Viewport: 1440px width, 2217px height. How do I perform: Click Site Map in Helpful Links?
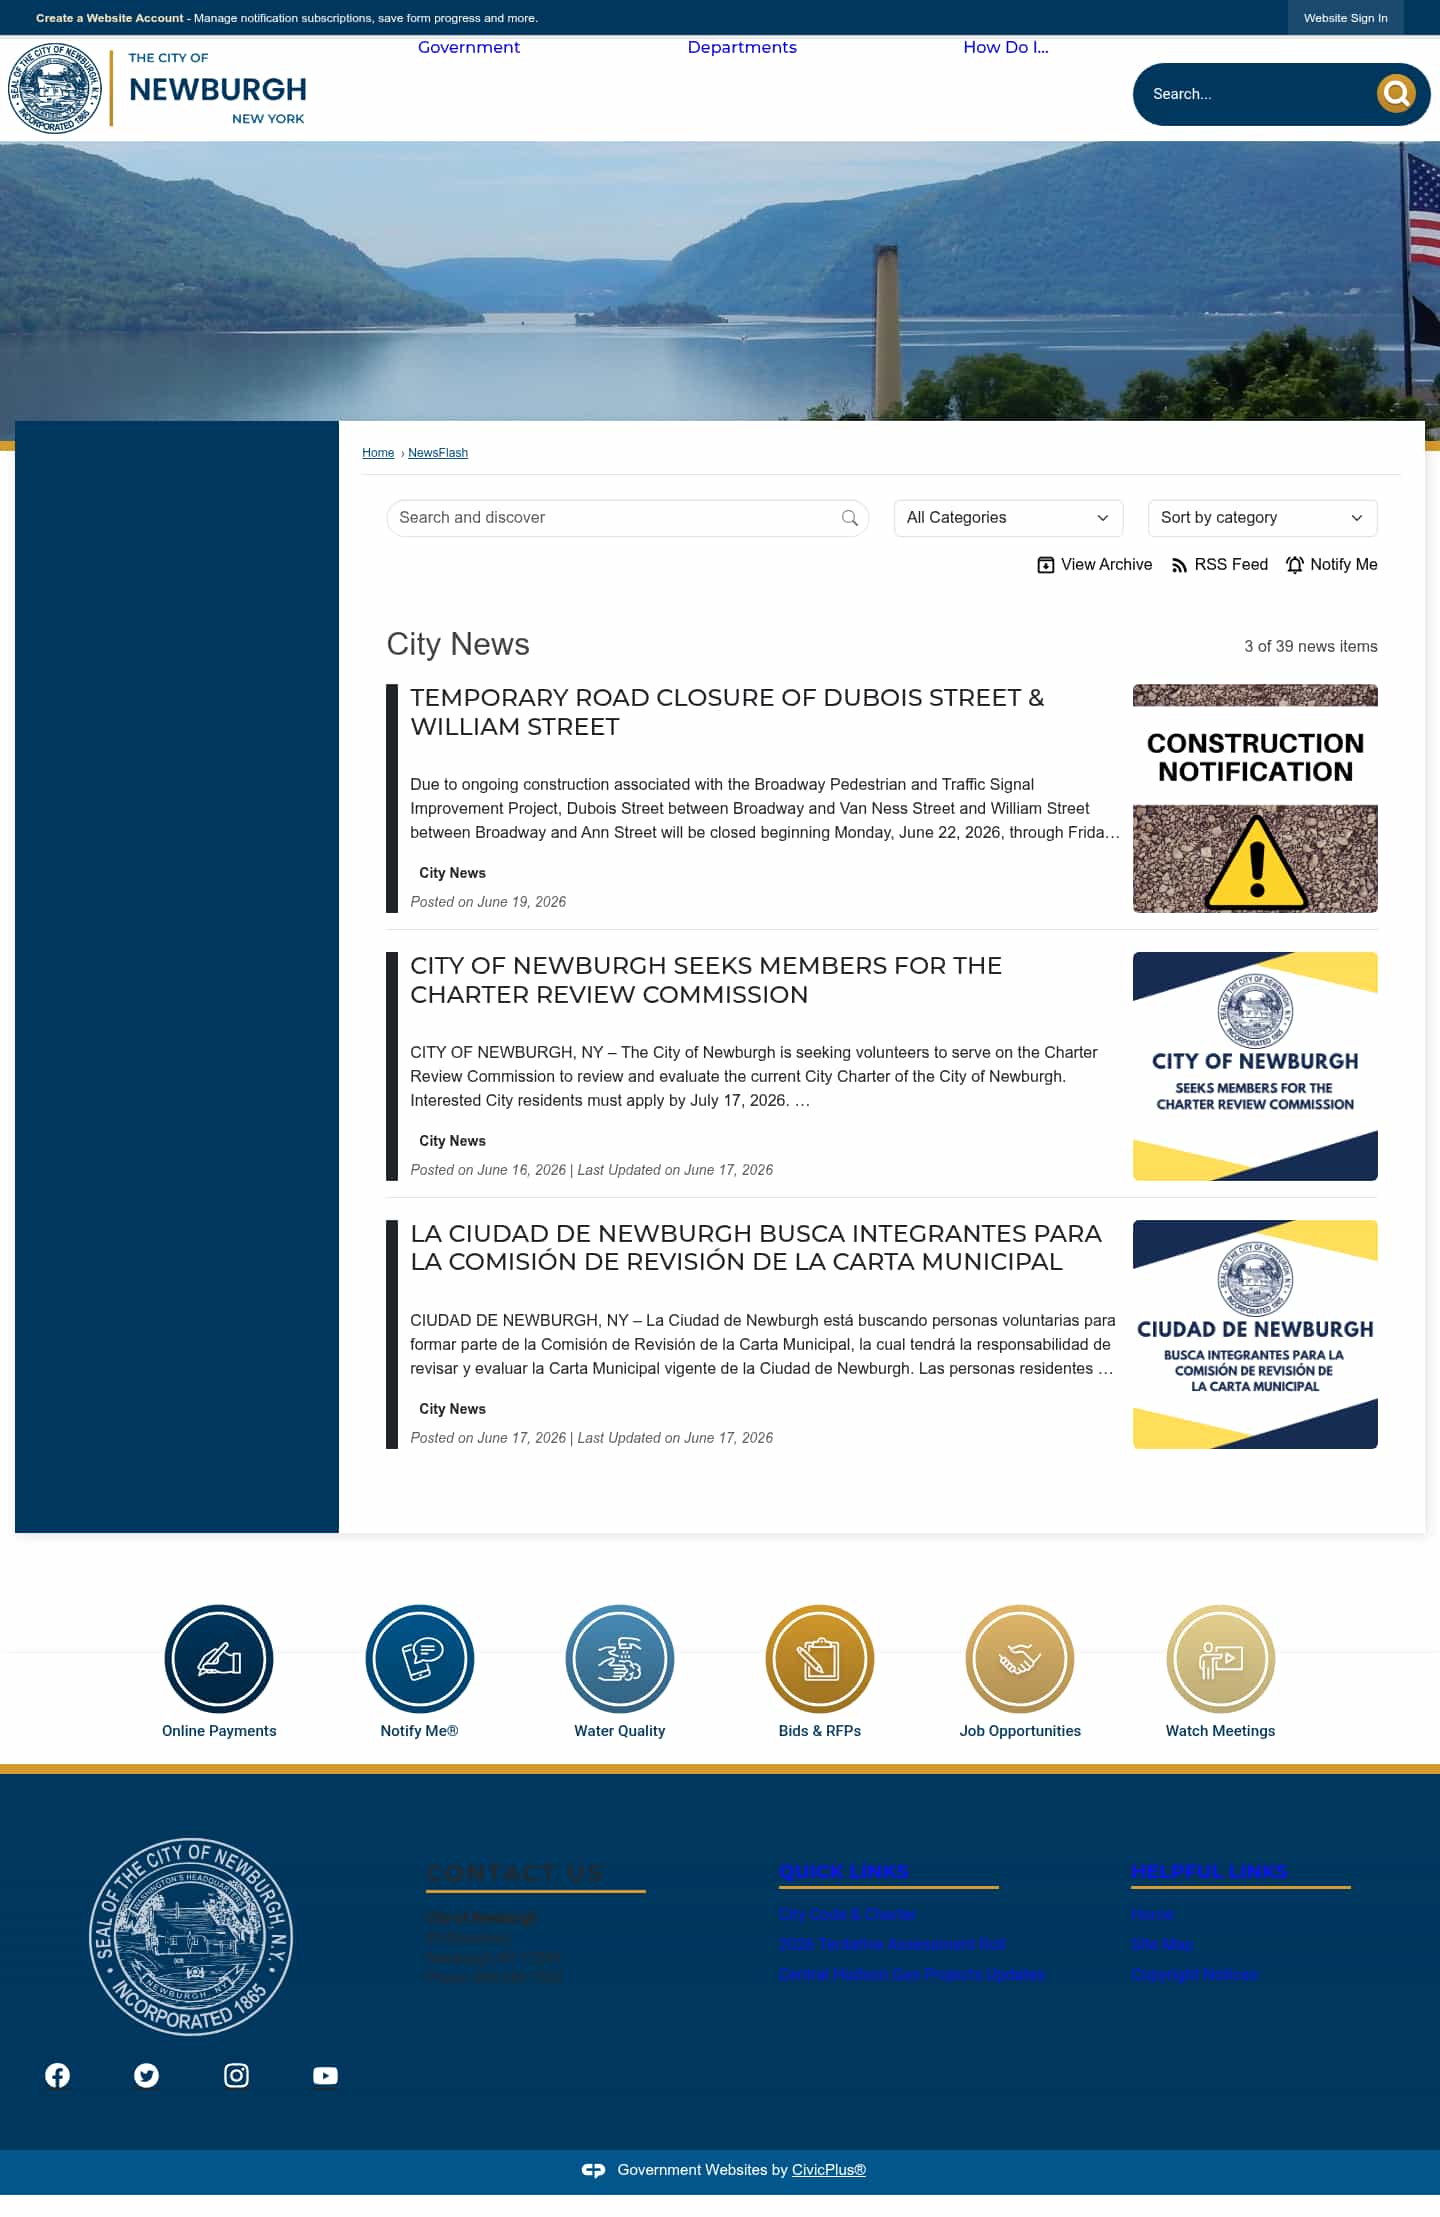coord(1162,1944)
